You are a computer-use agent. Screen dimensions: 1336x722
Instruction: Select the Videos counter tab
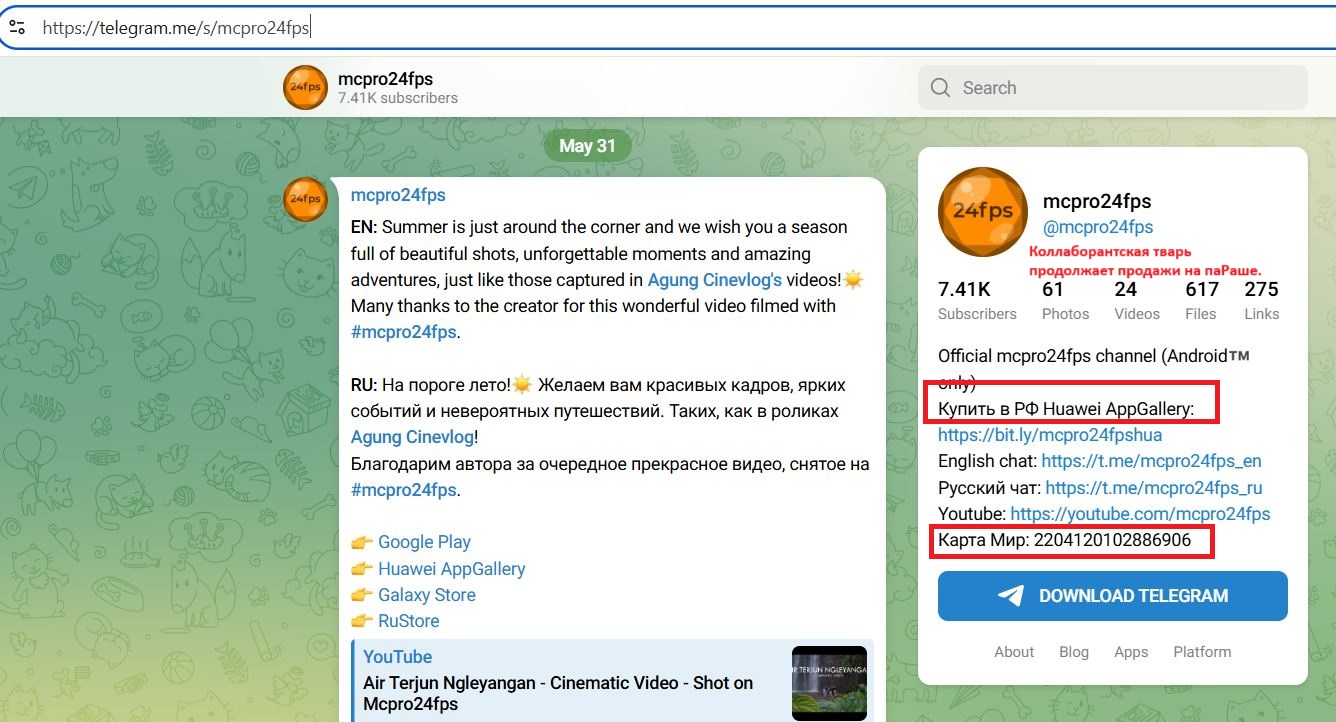click(x=1137, y=300)
